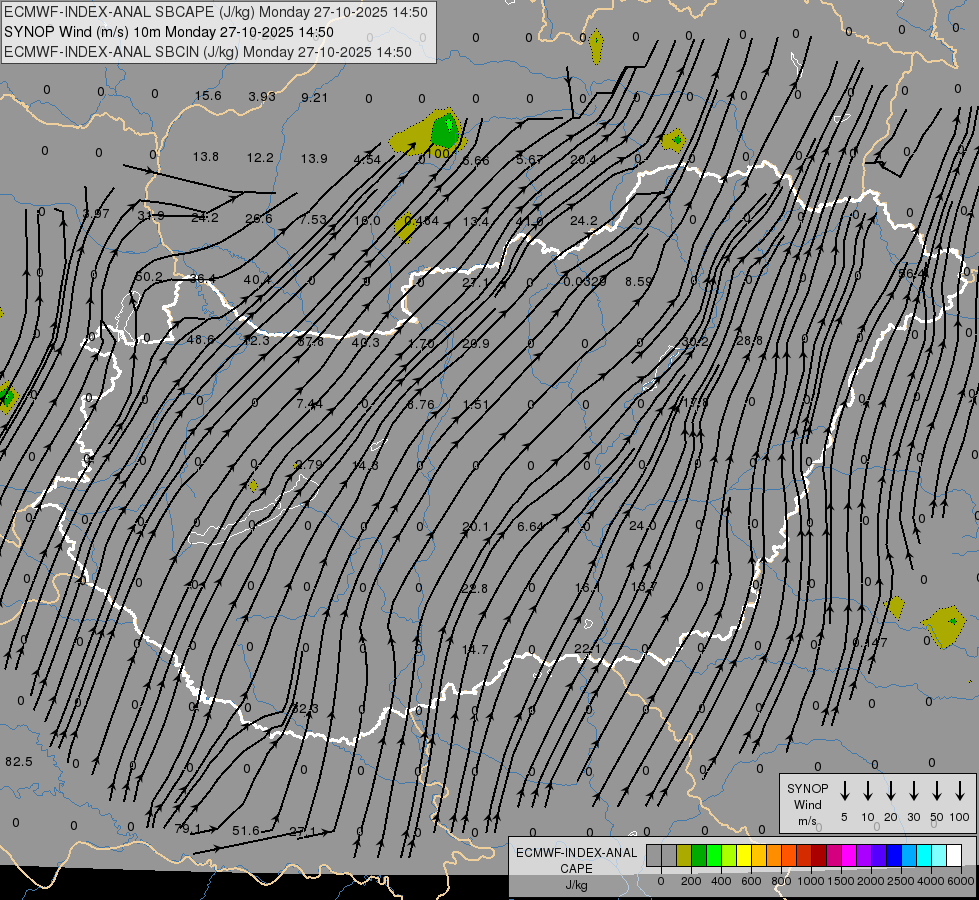Click the SYNOP Wind 10m title line
This screenshot has height=900, width=979.
[x=169, y=32]
